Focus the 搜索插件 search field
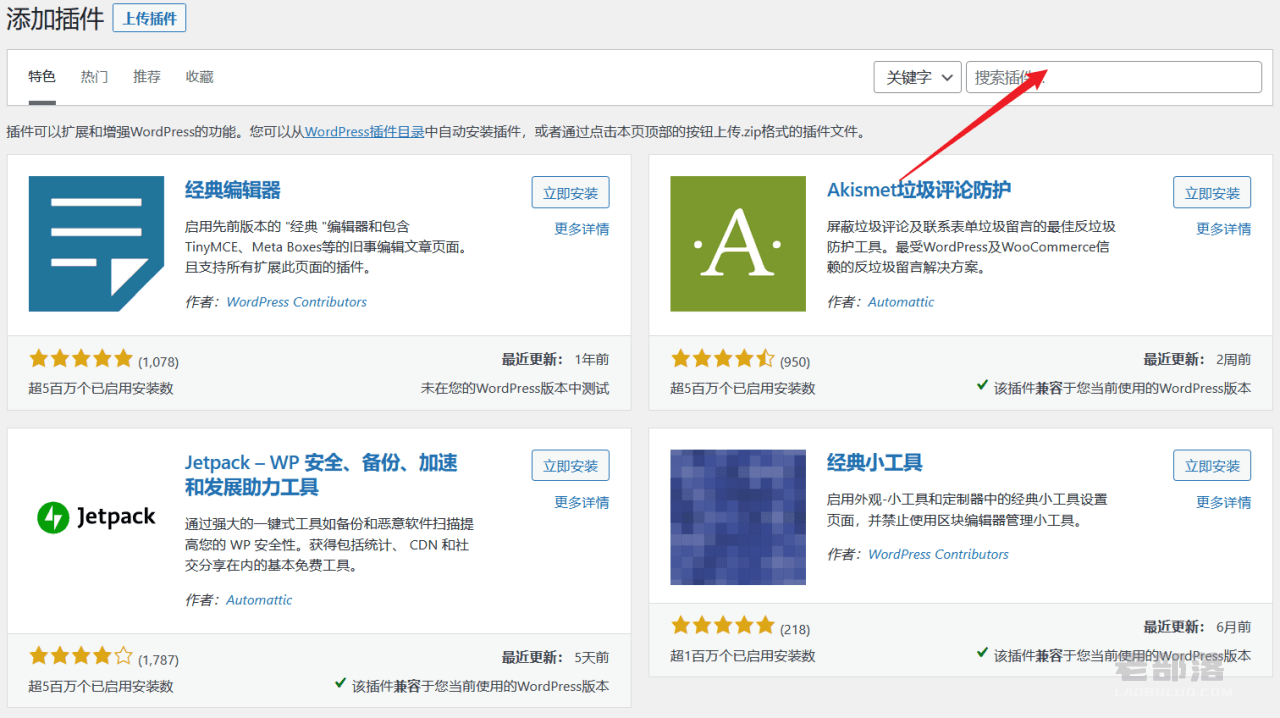The image size is (1280, 718). click(1114, 77)
